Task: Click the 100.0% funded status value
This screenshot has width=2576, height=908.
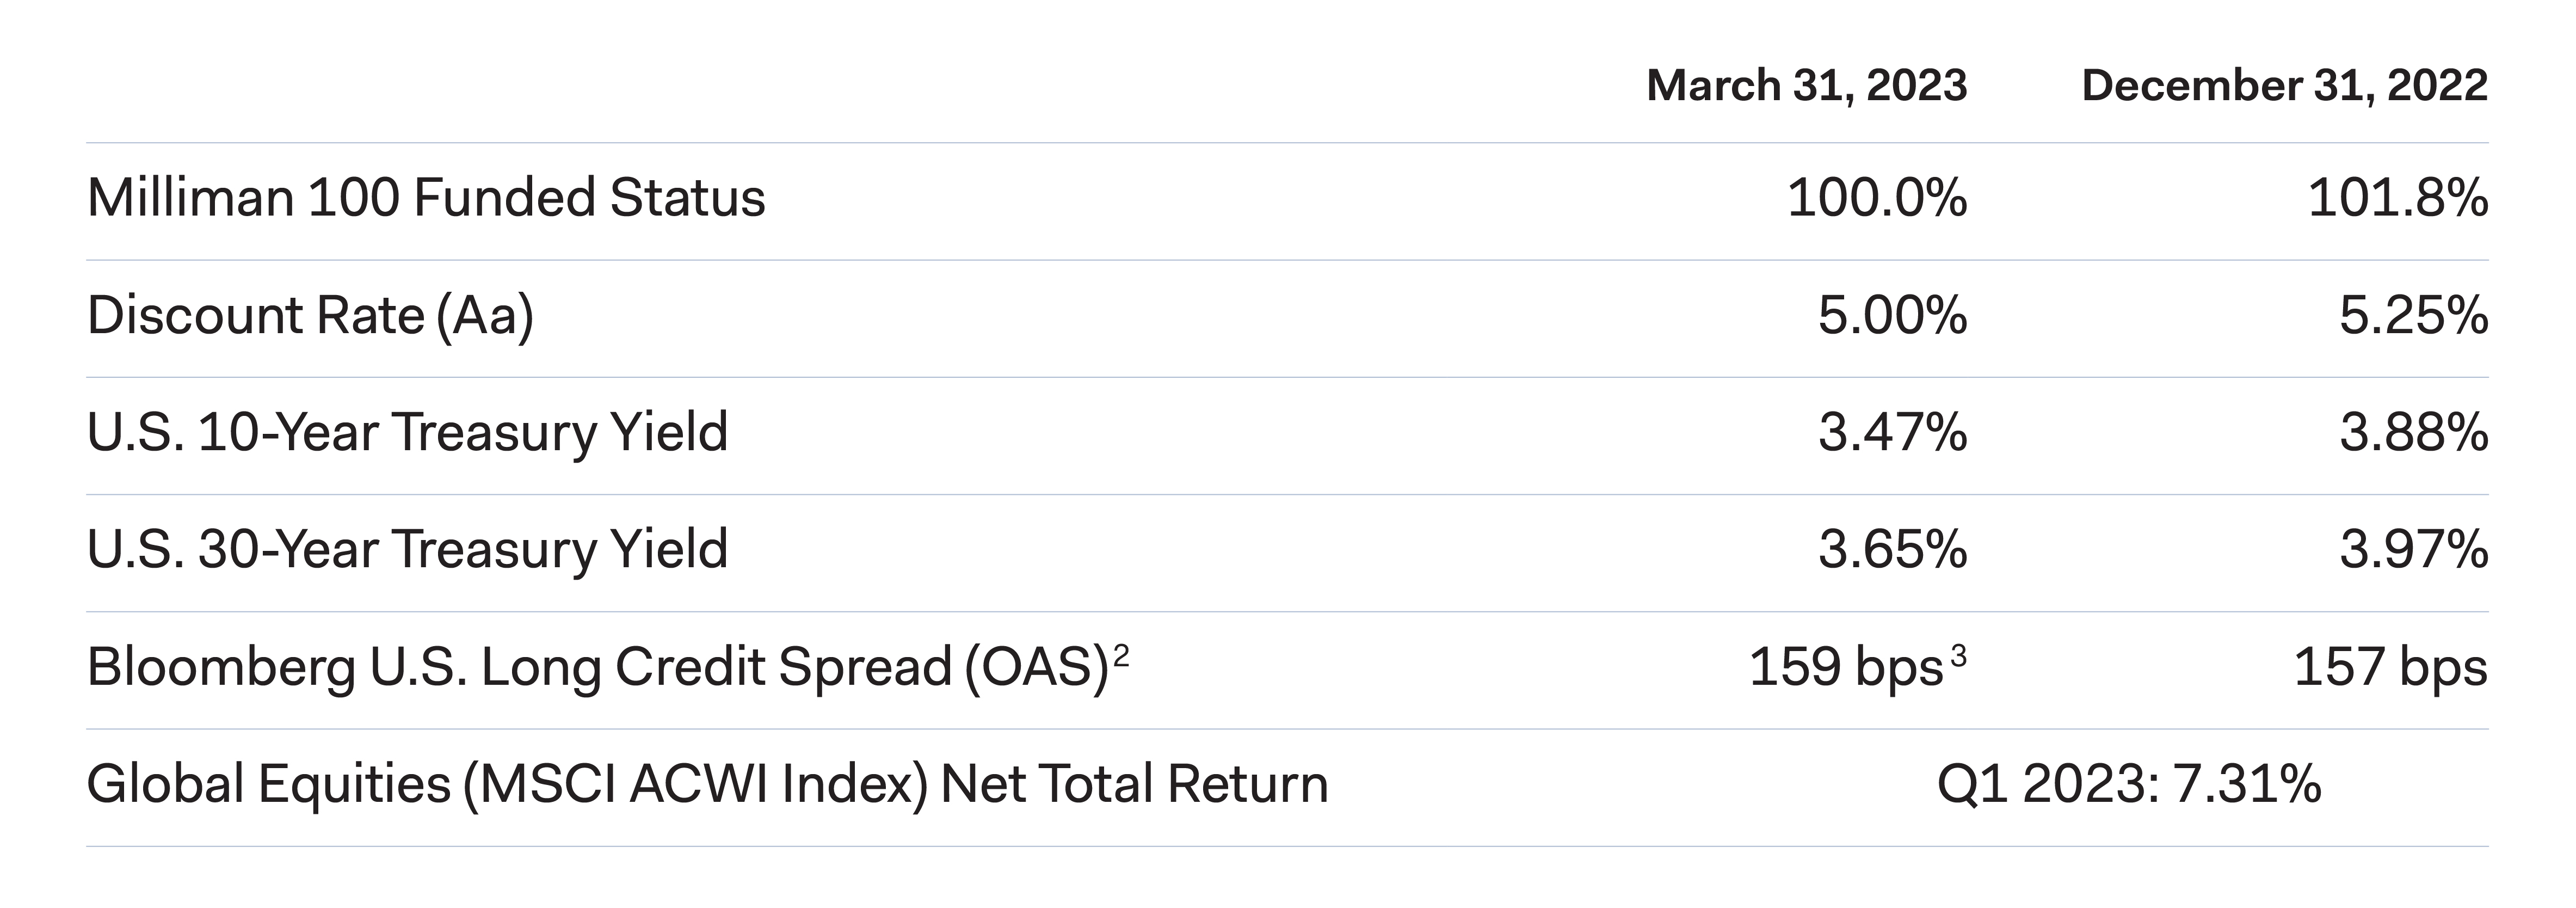Action: click(1876, 198)
